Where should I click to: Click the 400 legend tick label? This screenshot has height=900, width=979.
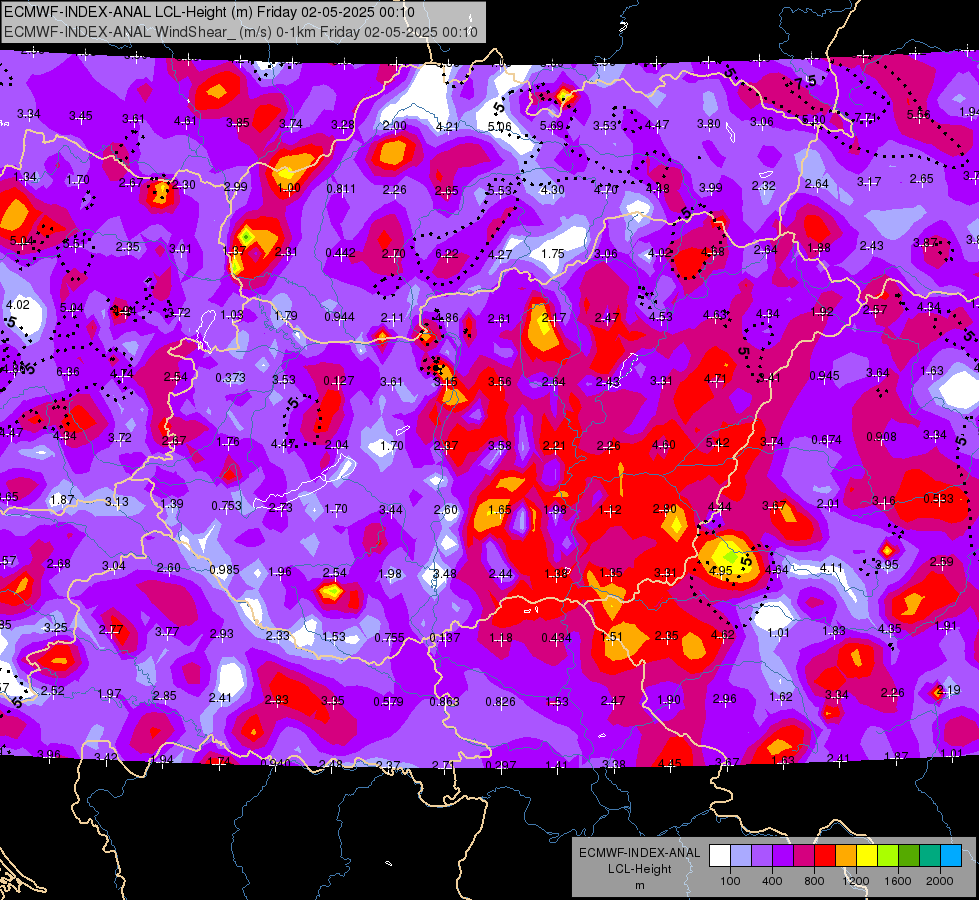coord(772,881)
